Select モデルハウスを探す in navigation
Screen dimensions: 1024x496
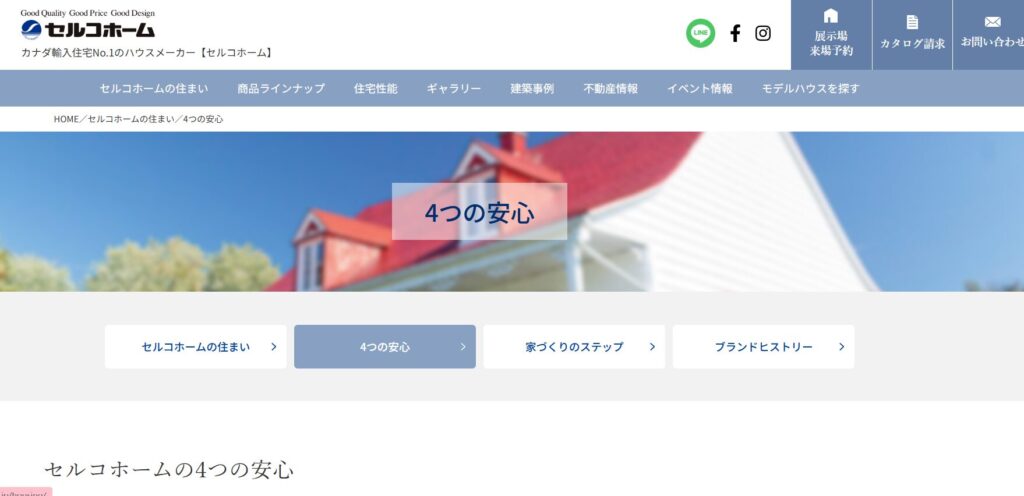(x=810, y=89)
